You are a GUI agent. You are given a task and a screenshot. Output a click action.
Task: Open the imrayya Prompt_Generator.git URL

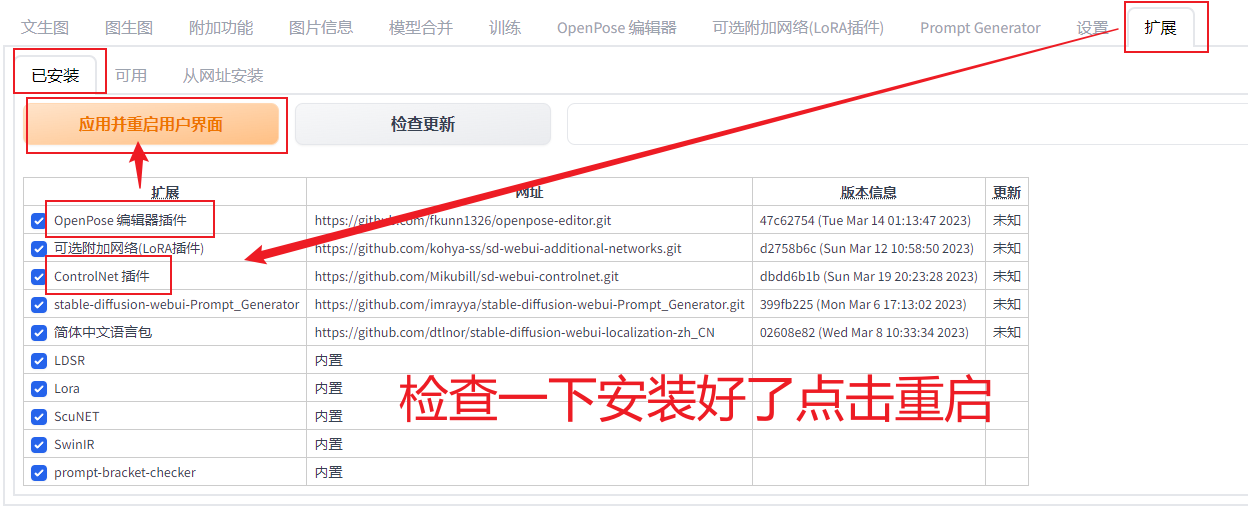tap(530, 304)
